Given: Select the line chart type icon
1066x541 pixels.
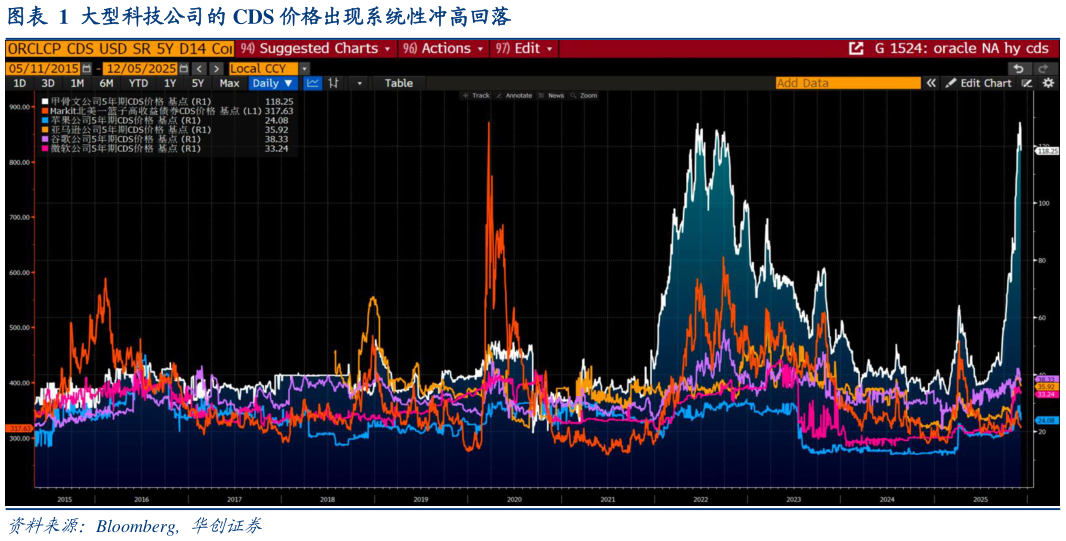Looking at the screenshot, I should 313,83.
